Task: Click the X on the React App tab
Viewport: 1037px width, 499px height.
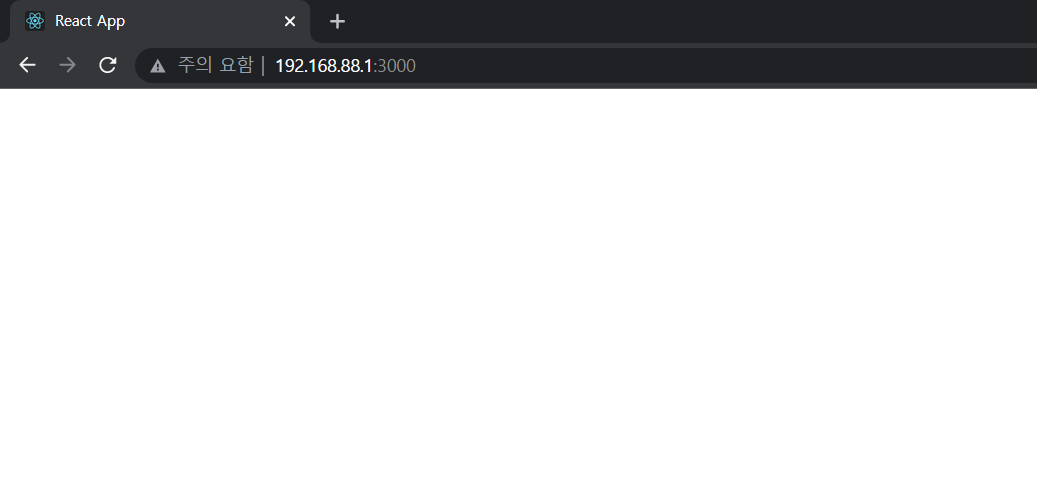Action: coord(290,21)
